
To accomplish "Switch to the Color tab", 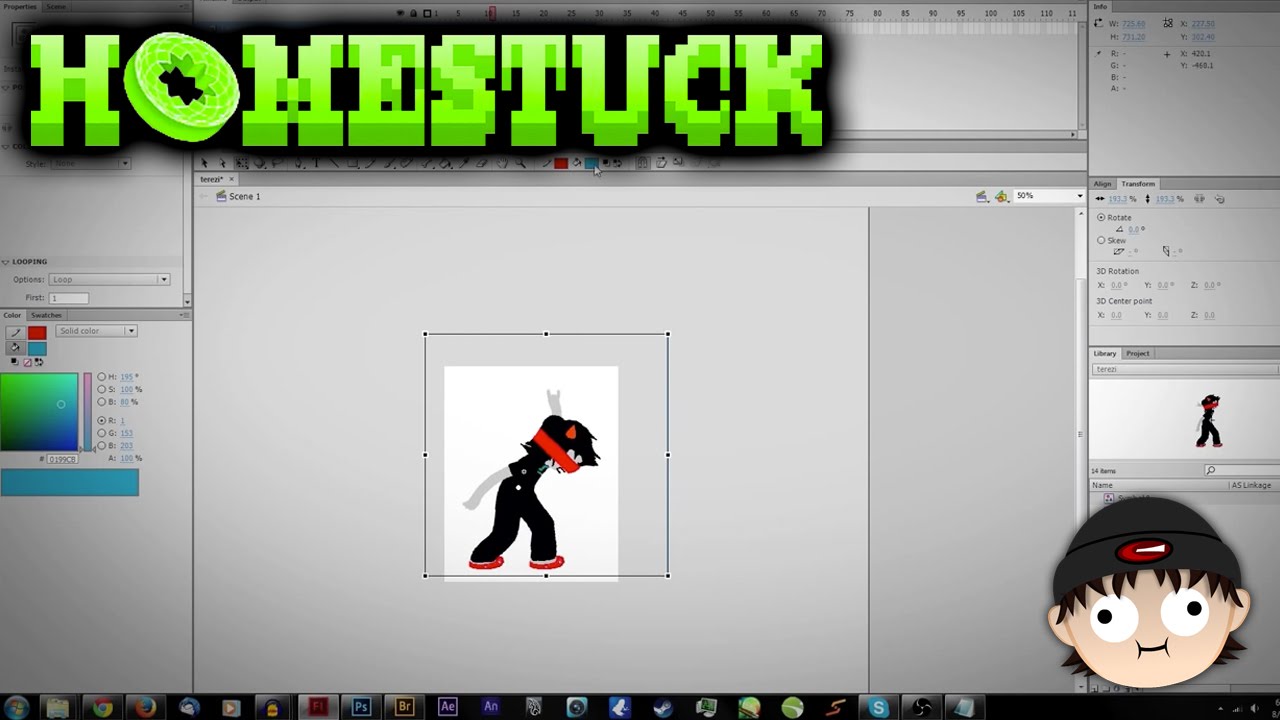I will click(12, 315).
